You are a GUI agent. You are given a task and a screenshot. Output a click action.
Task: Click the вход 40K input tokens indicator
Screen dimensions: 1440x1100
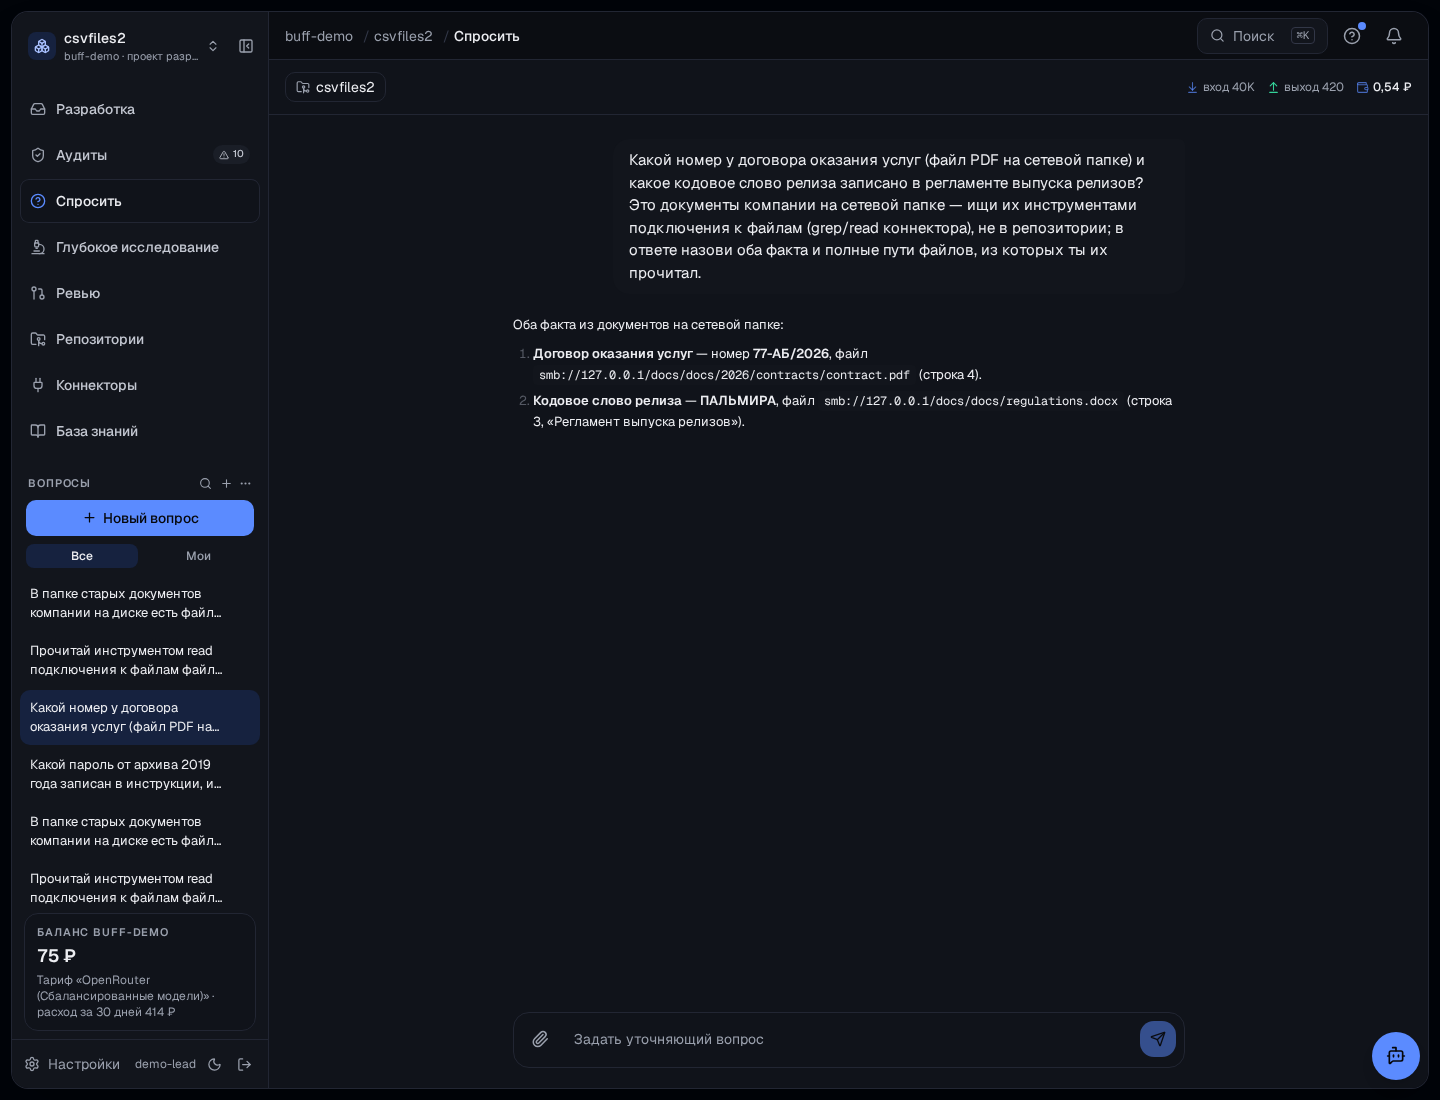point(1220,87)
